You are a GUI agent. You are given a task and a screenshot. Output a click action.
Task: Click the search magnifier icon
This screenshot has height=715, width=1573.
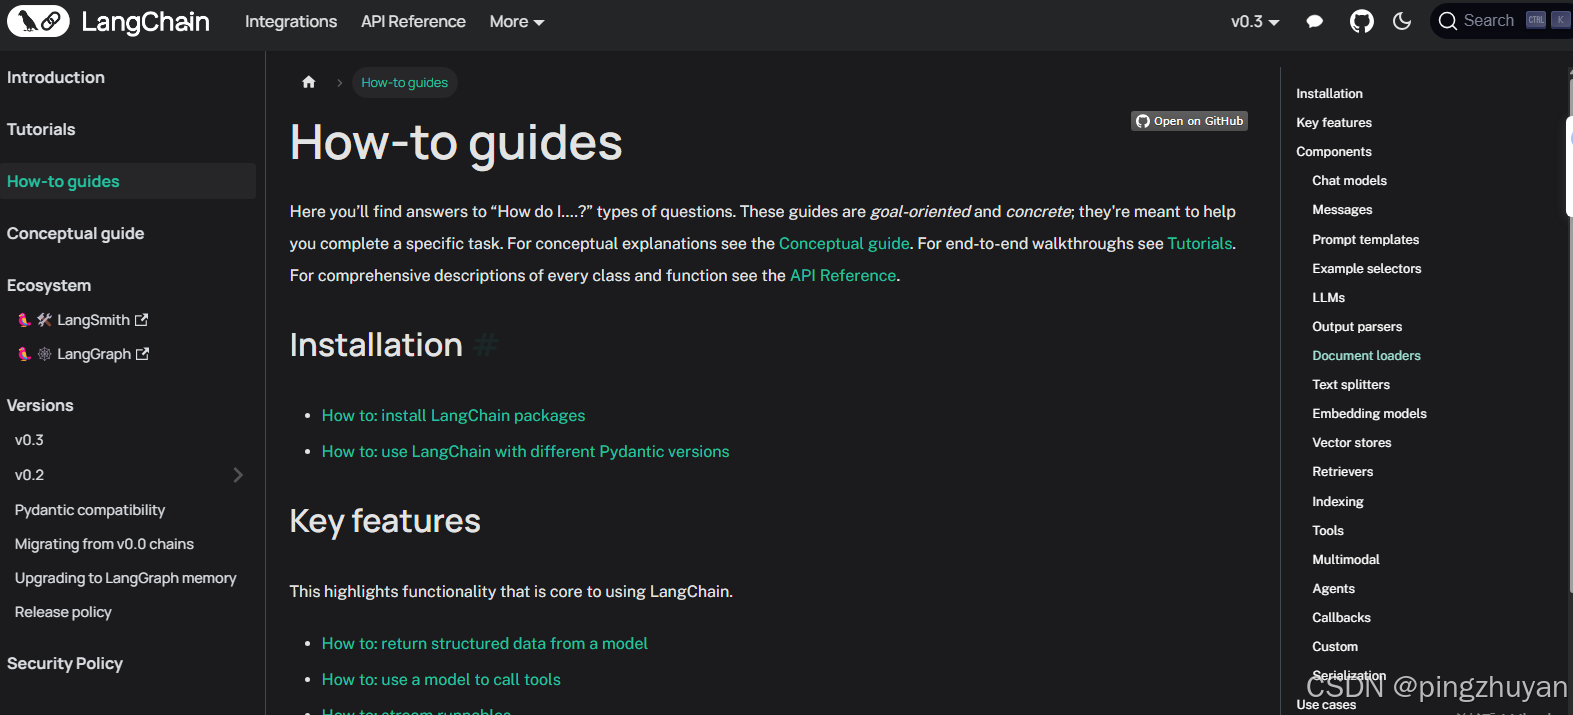pyautogui.click(x=1447, y=21)
